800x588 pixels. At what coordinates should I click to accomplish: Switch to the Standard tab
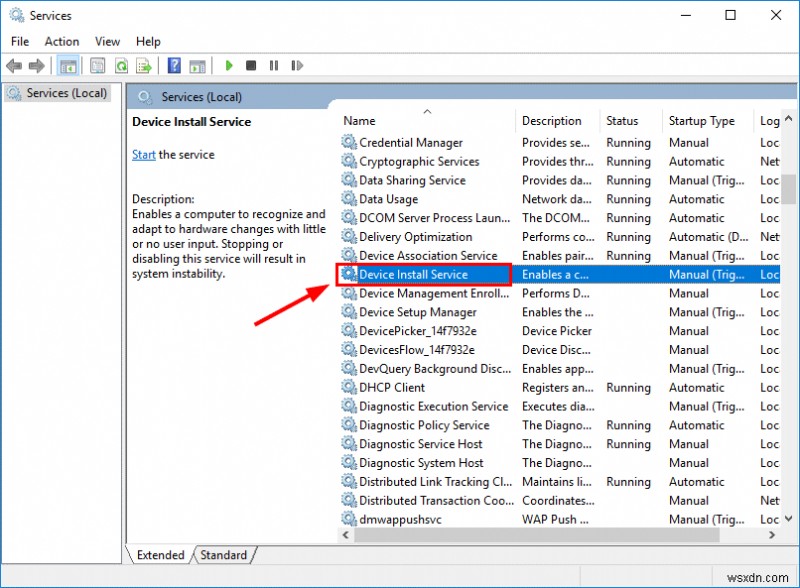223,555
